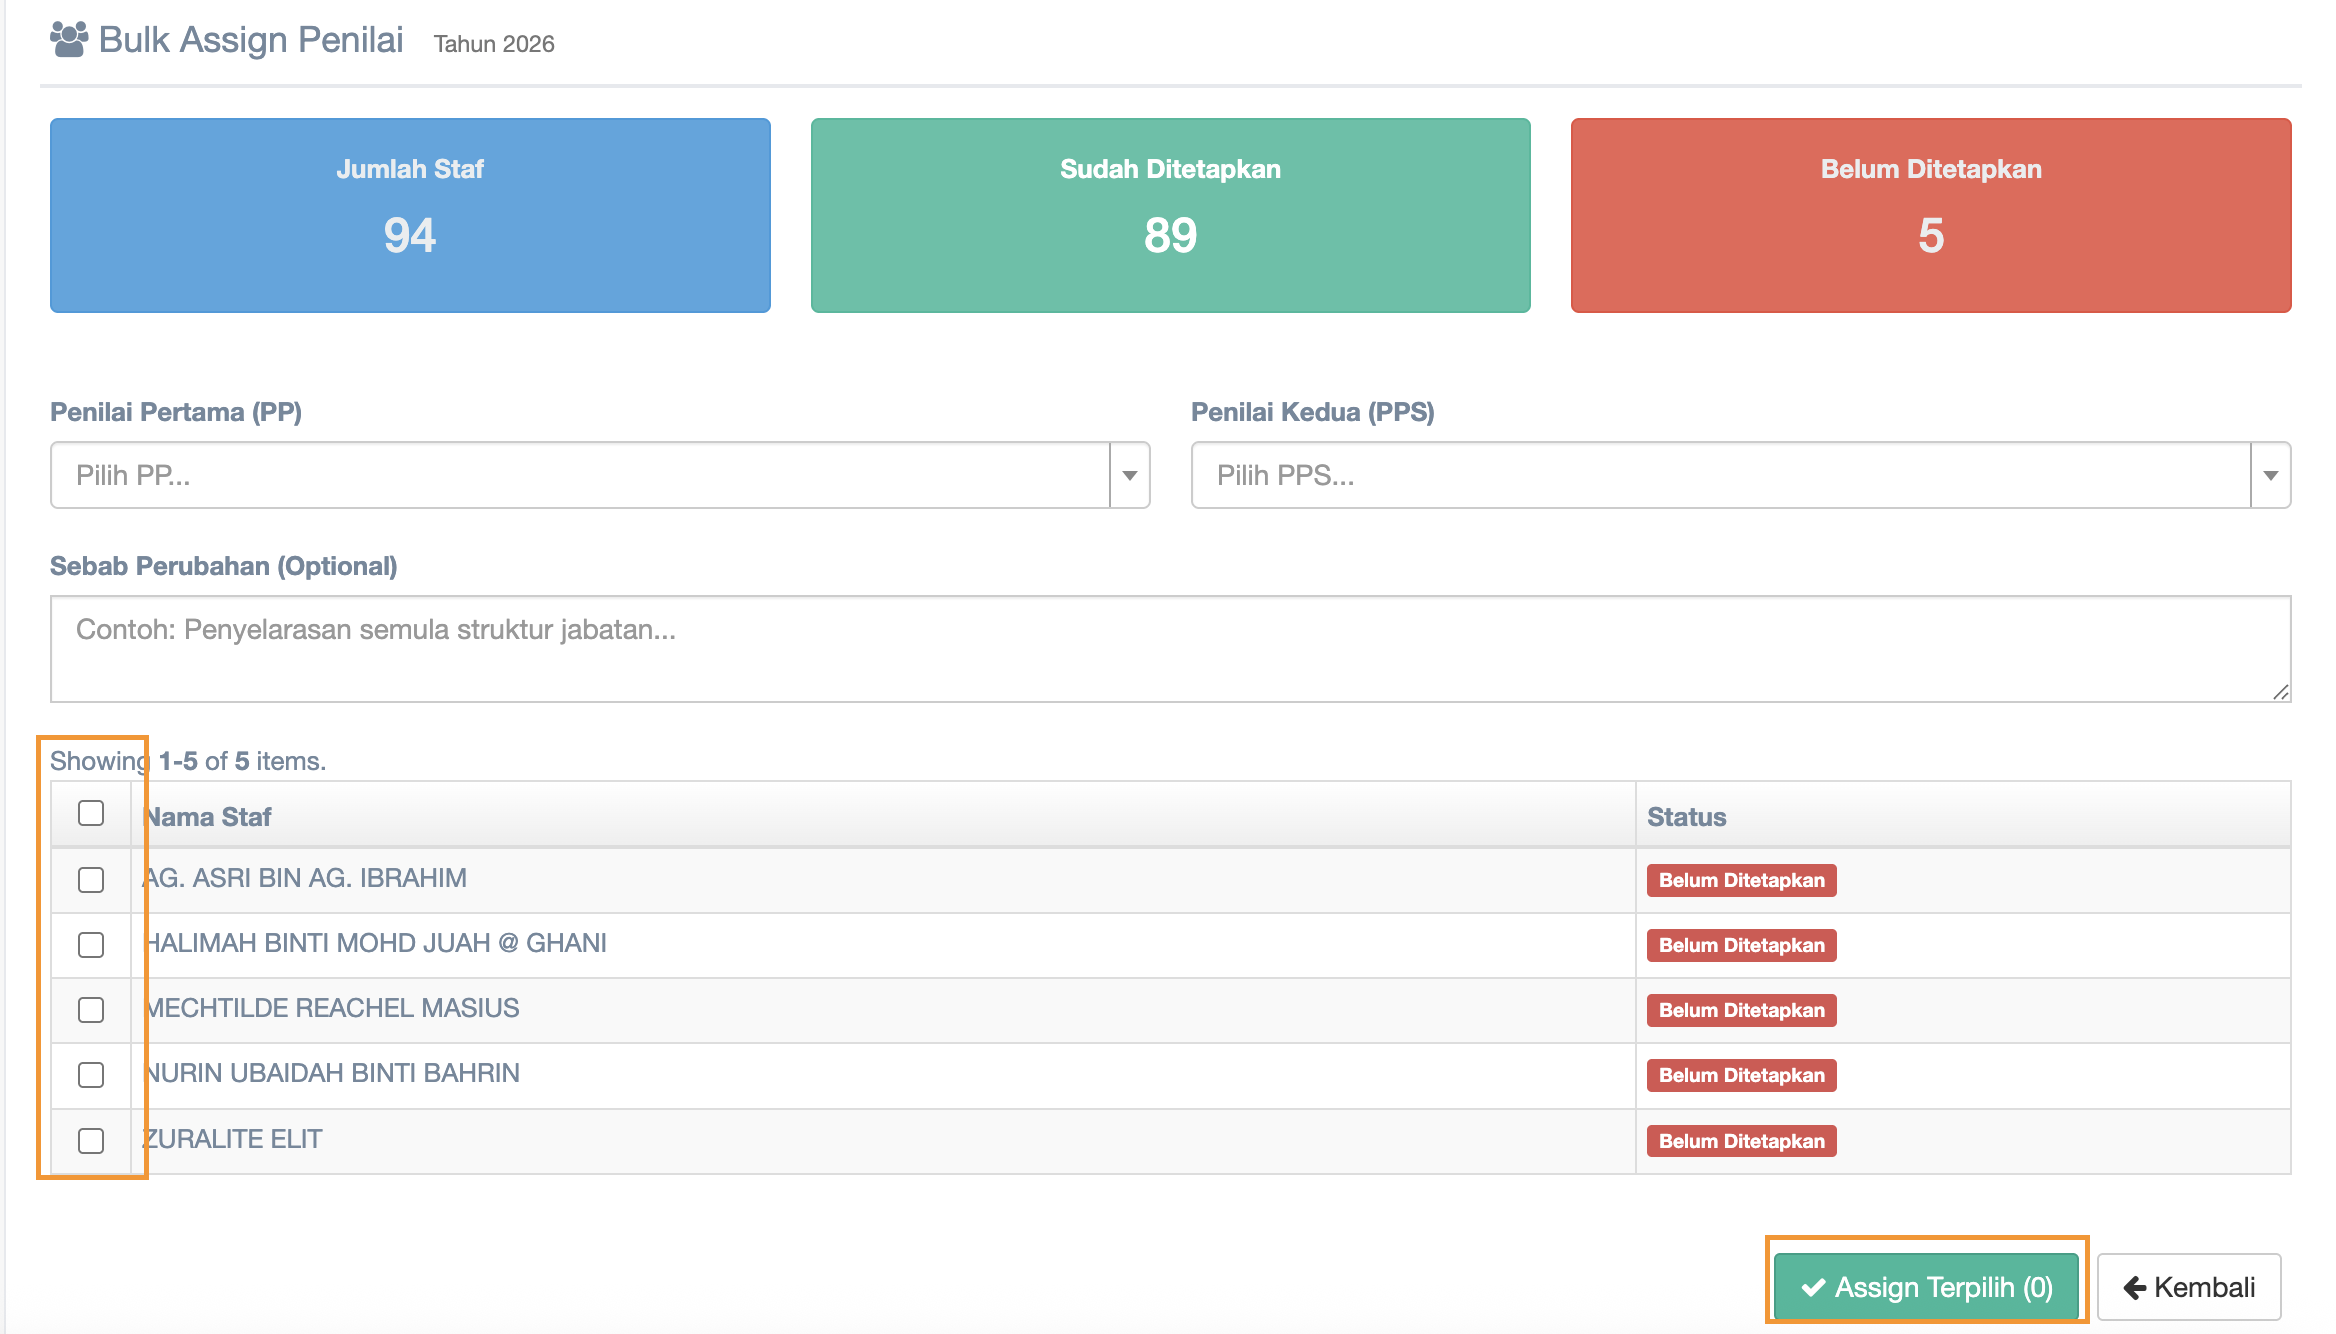Image resolution: width=2336 pixels, height=1334 pixels.
Task: Click the Sudah Ditetapkan green card
Action: (x=1170, y=215)
